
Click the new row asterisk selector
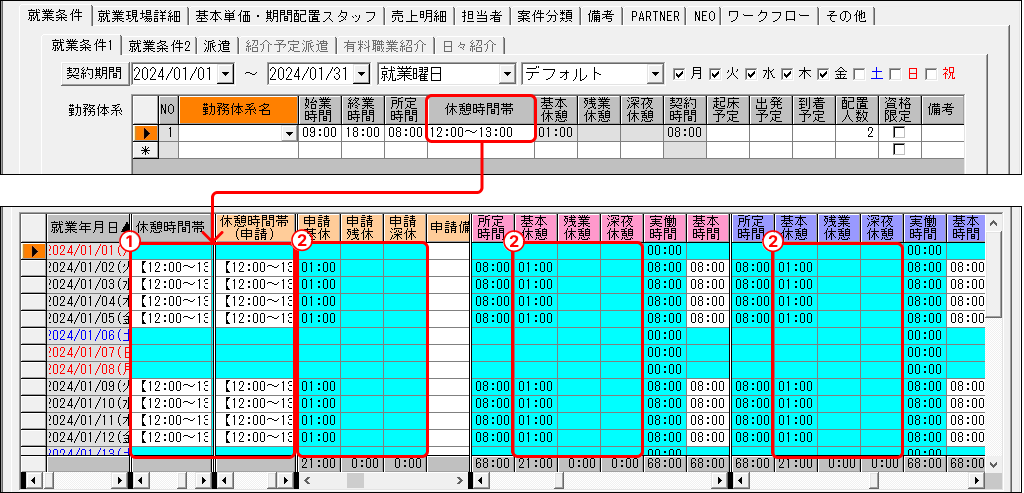[146, 150]
